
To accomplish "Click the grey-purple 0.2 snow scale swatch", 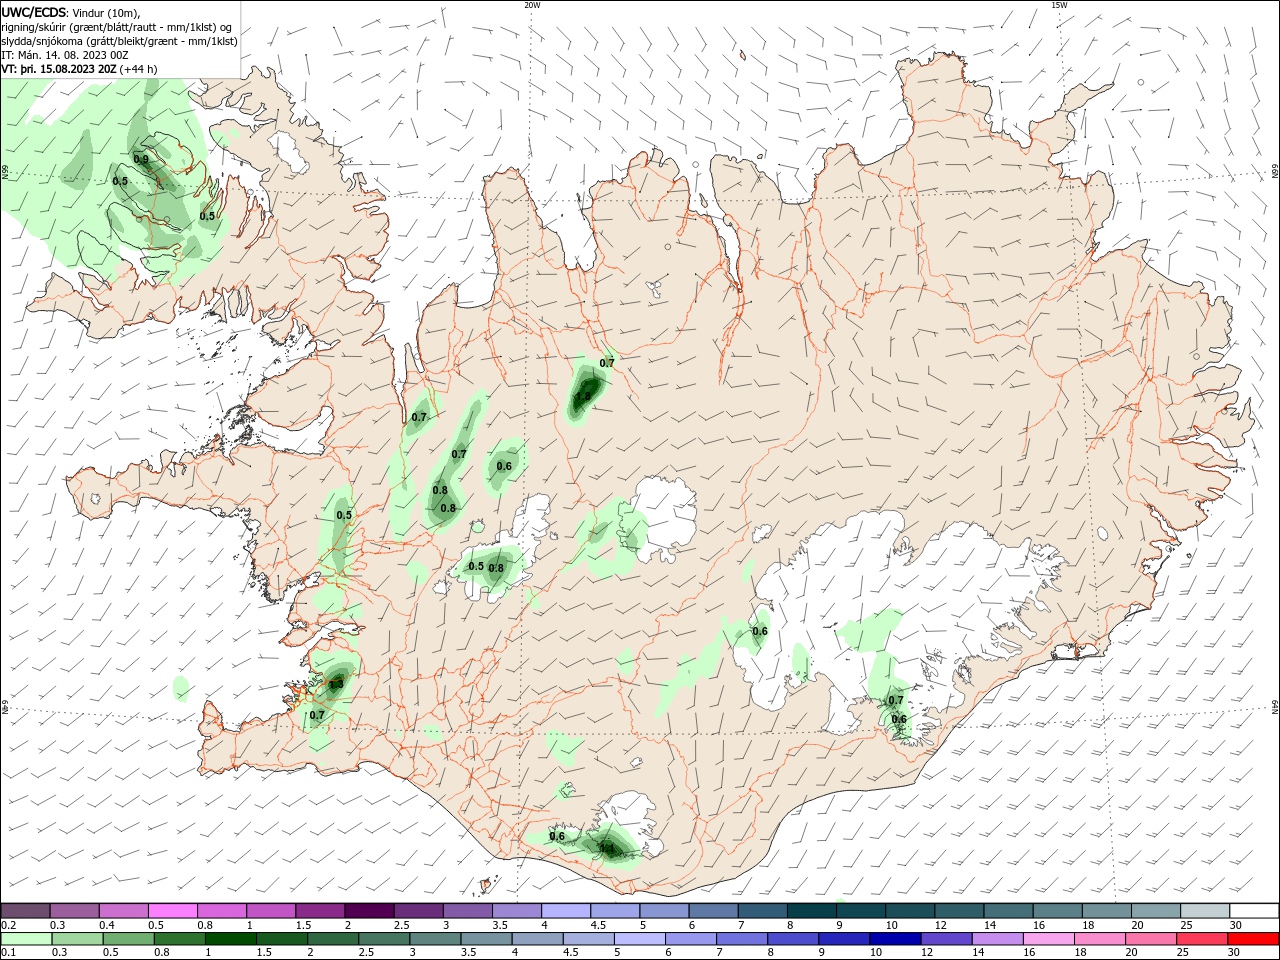I will tap(25, 910).
